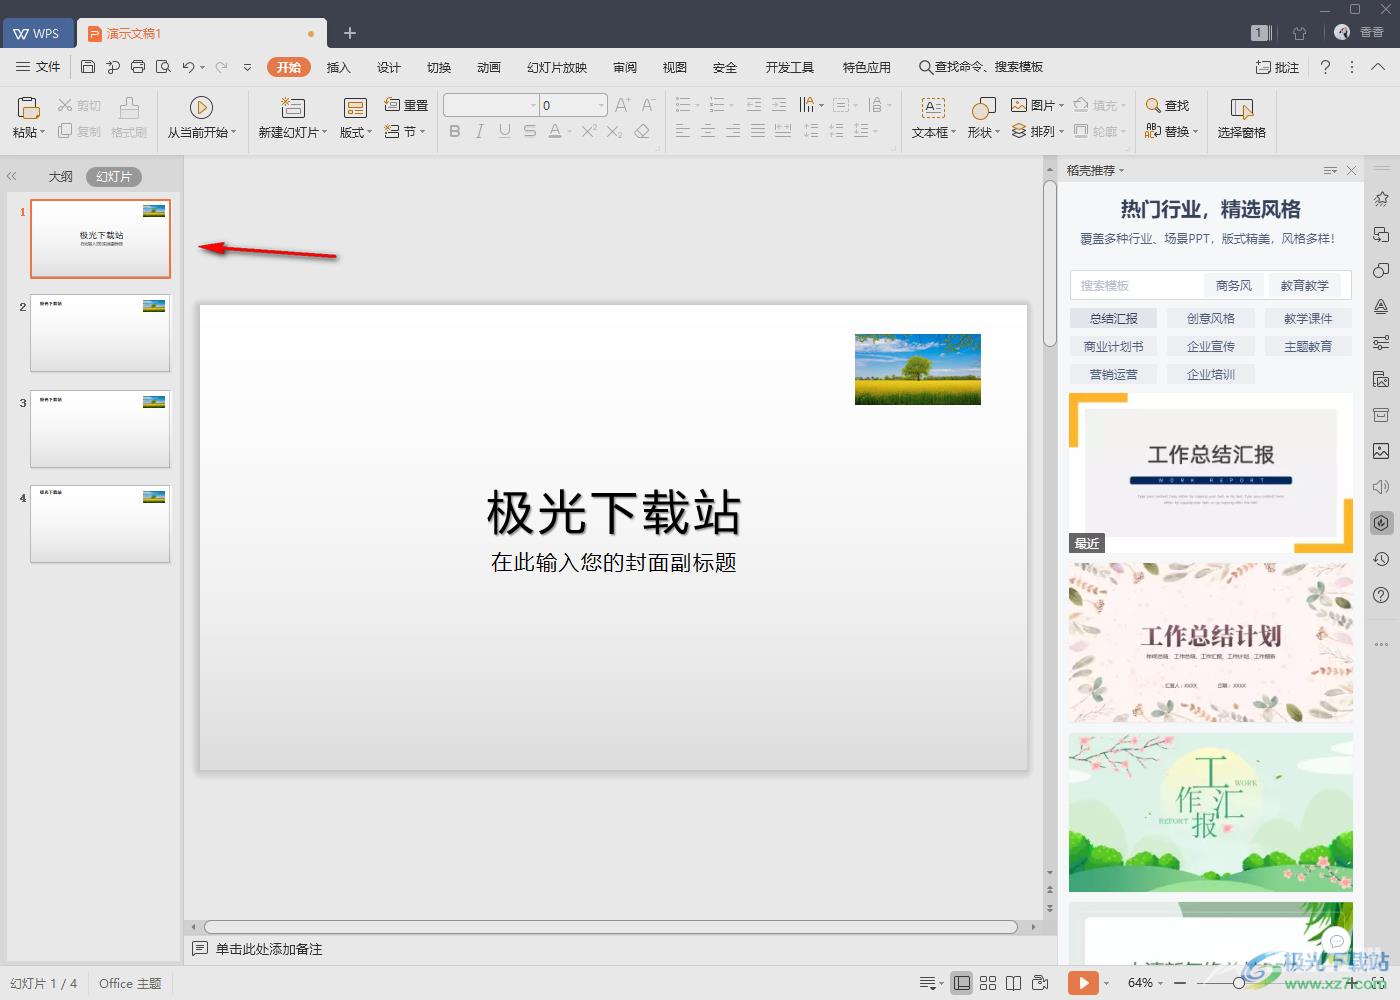Image resolution: width=1400 pixels, height=1000 pixels.
Task: Click the Reset (重置) button
Action: 407,105
